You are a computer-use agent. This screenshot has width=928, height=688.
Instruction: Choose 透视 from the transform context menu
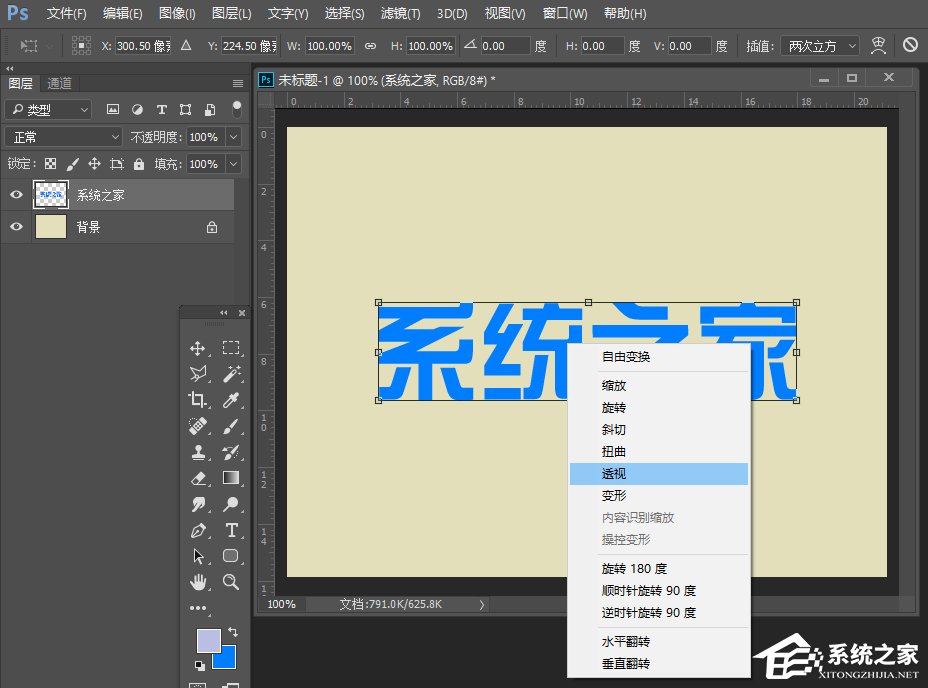613,473
